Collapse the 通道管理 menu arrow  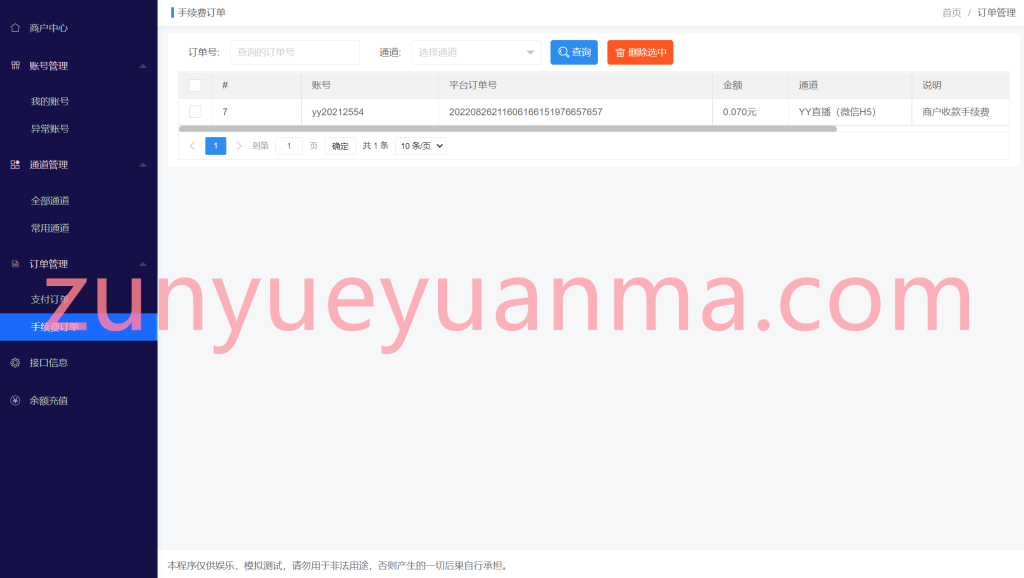point(143,165)
